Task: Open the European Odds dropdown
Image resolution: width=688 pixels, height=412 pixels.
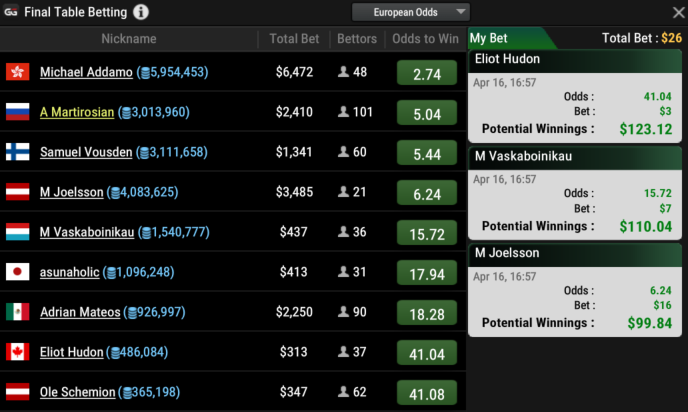Action: (x=411, y=12)
